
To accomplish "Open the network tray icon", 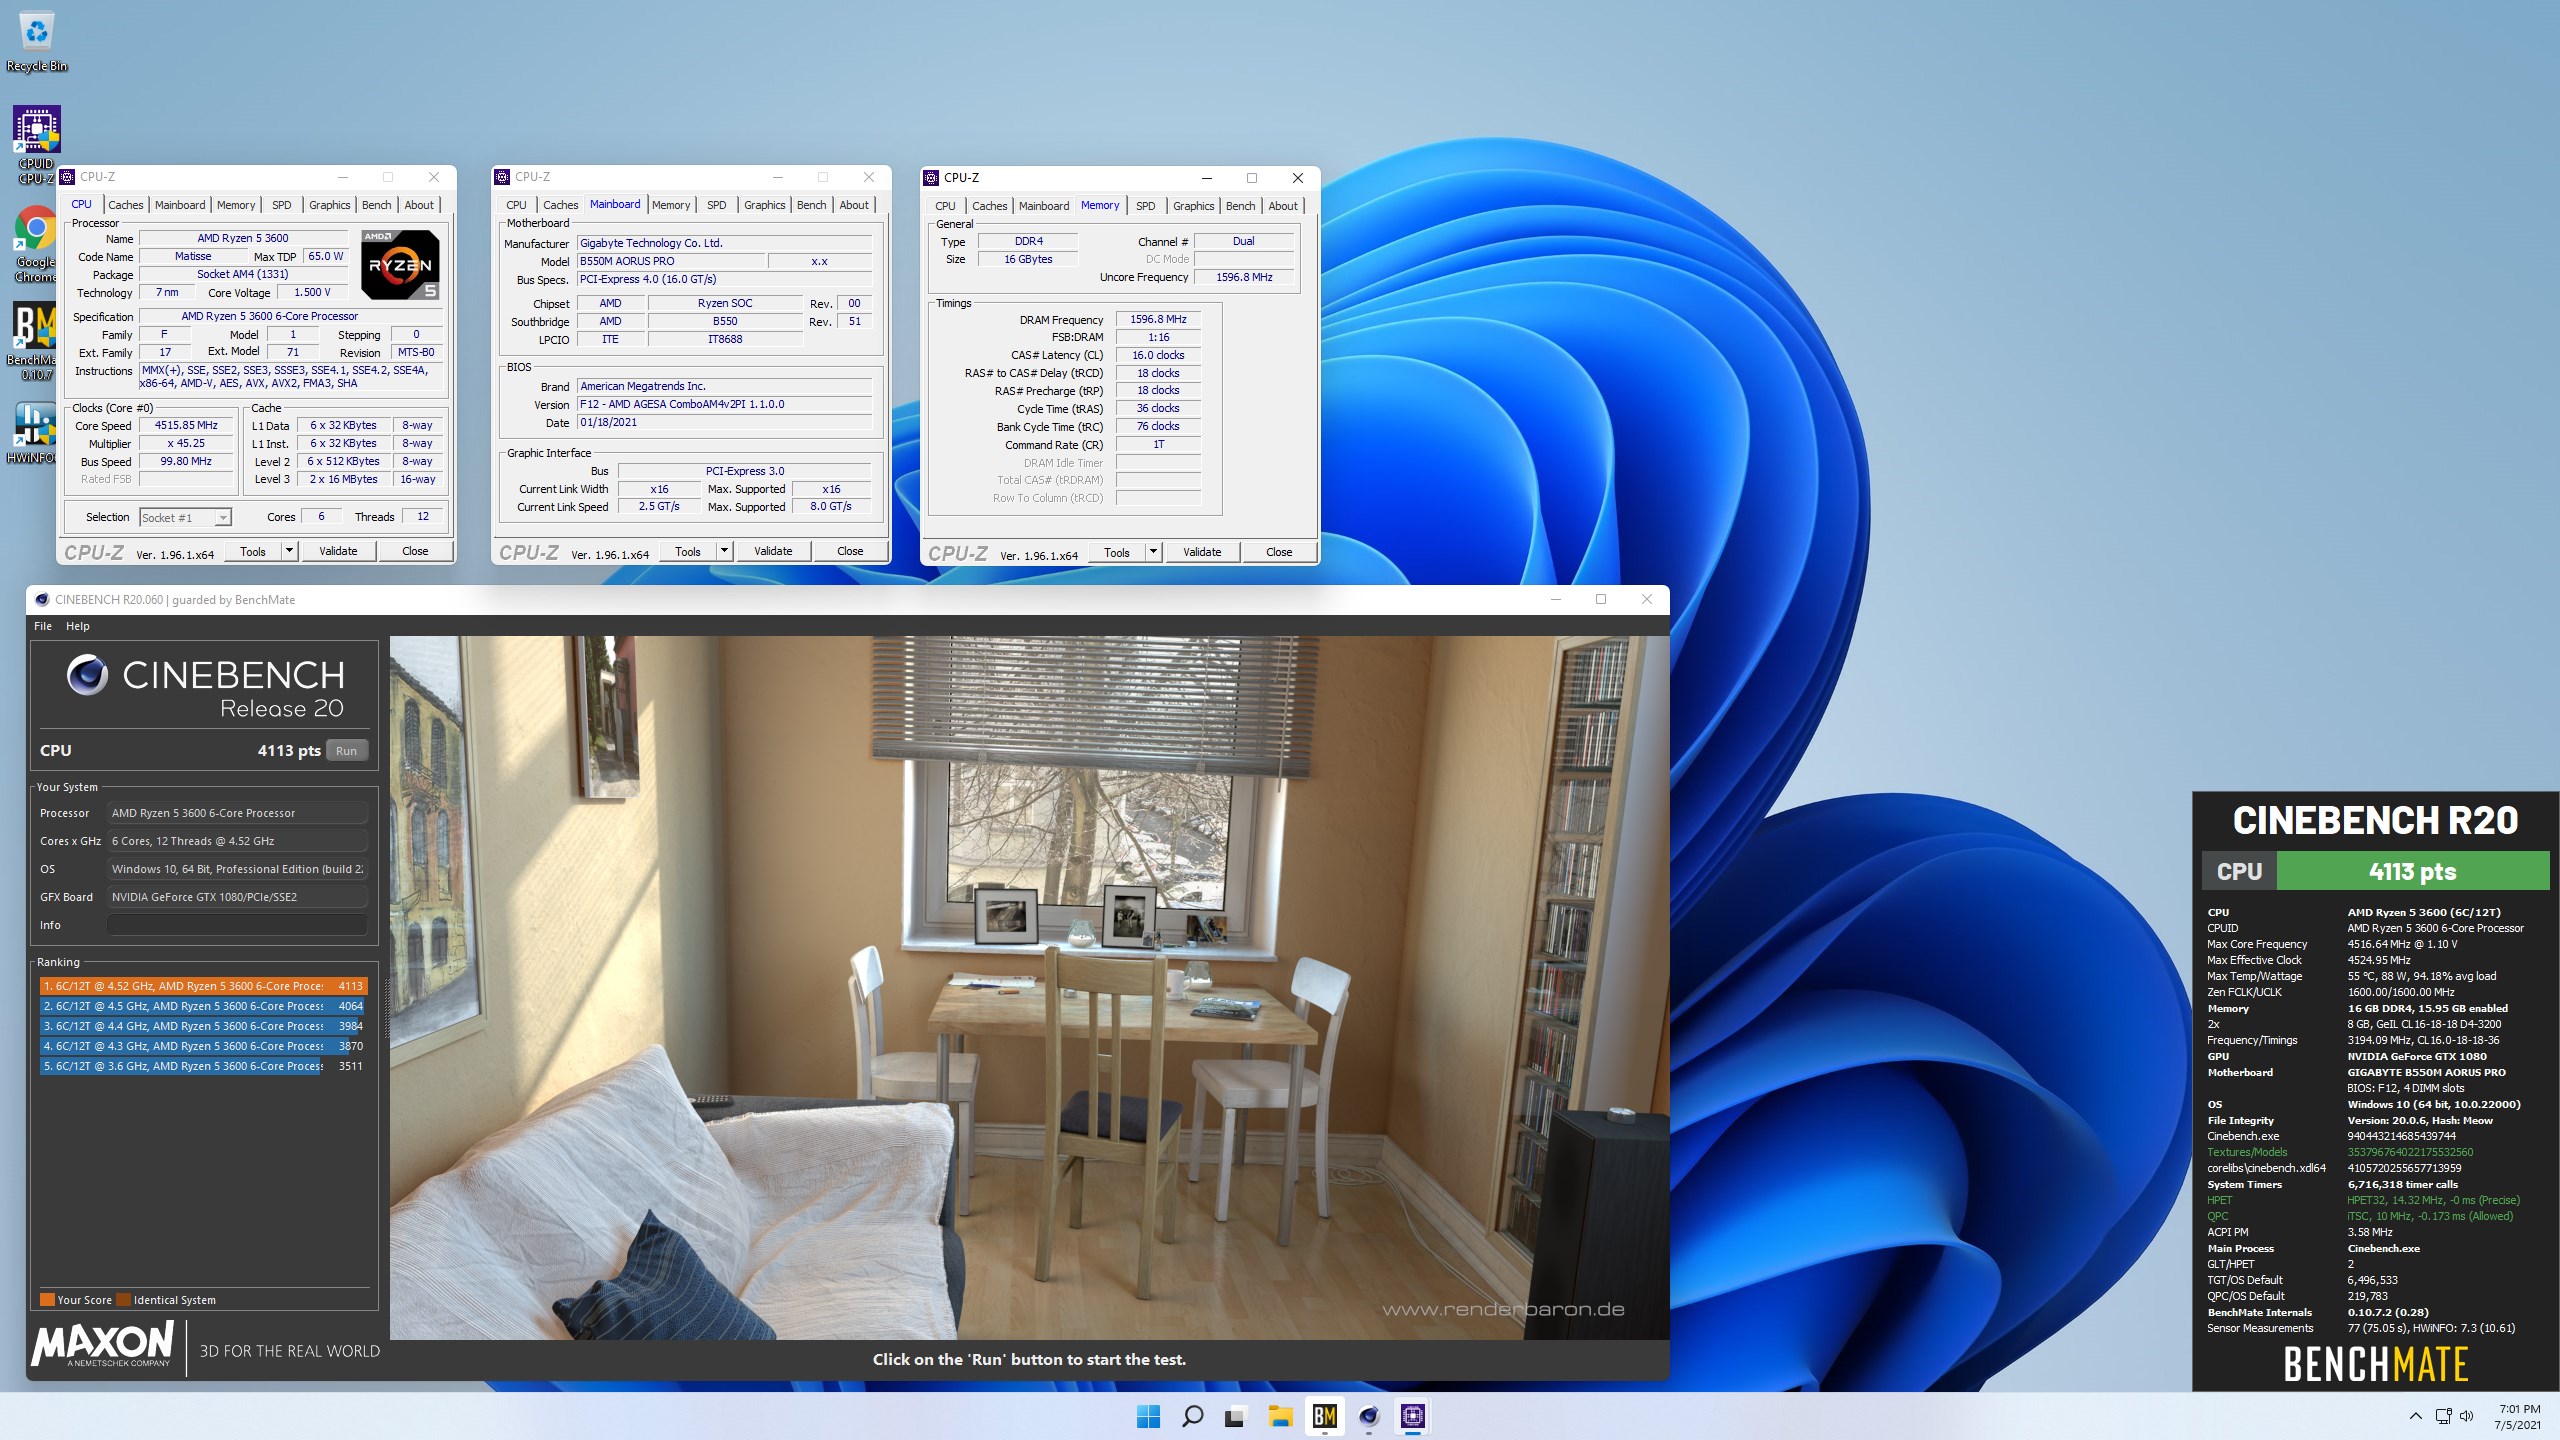I will 2443,1416.
